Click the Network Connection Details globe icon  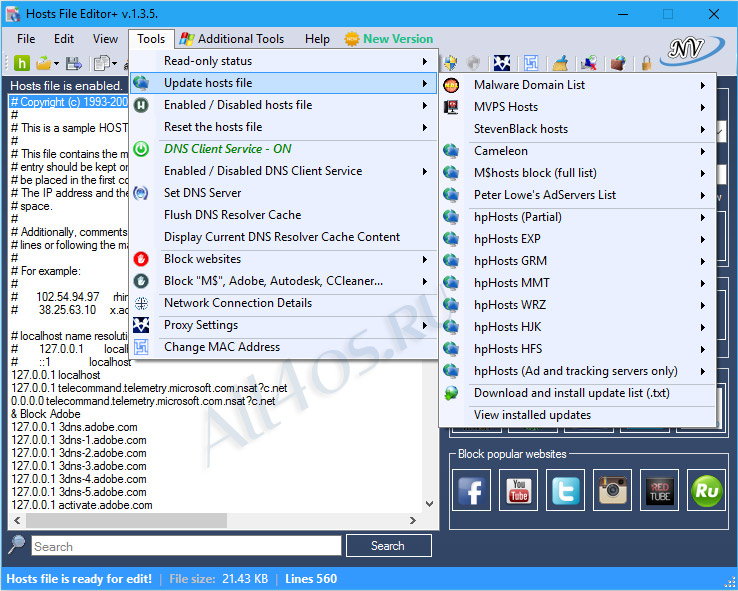click(x=141, y=303)
